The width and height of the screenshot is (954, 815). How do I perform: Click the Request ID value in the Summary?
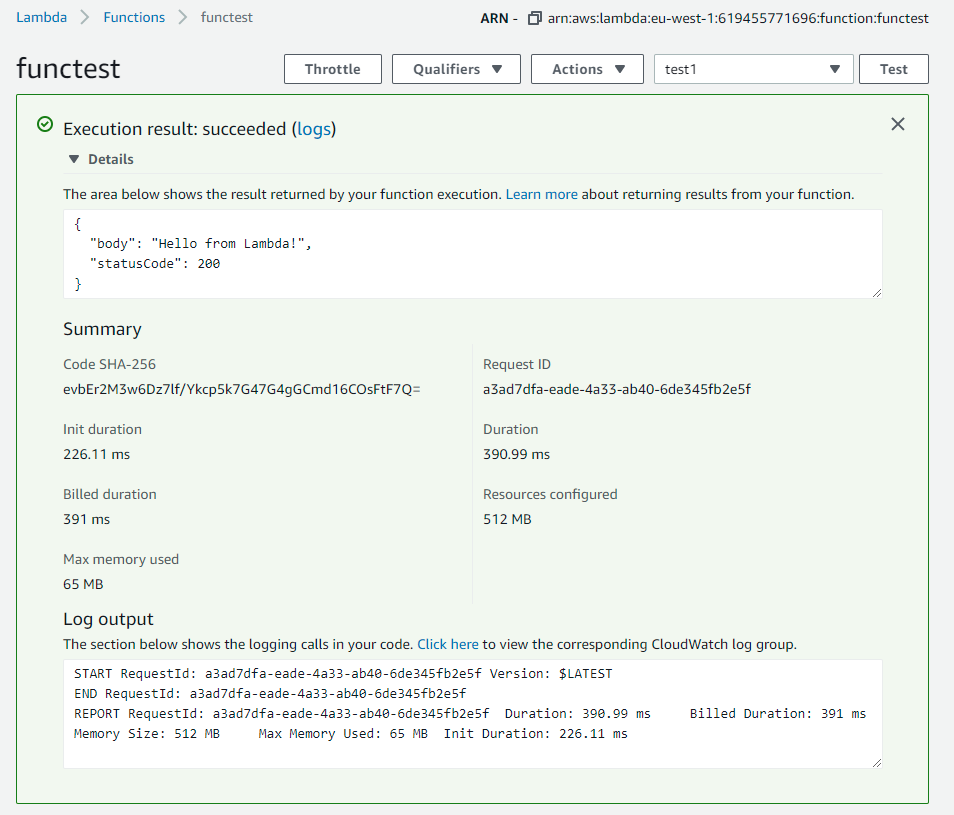pos(617,389)
